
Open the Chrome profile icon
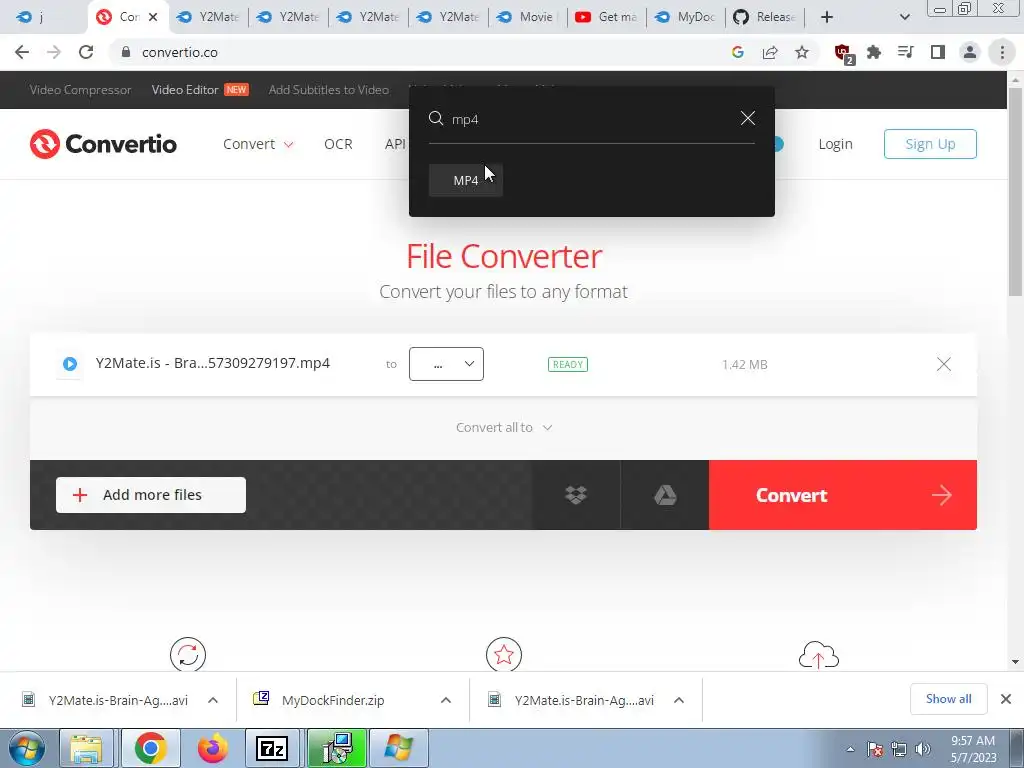[x=970, y=52]
